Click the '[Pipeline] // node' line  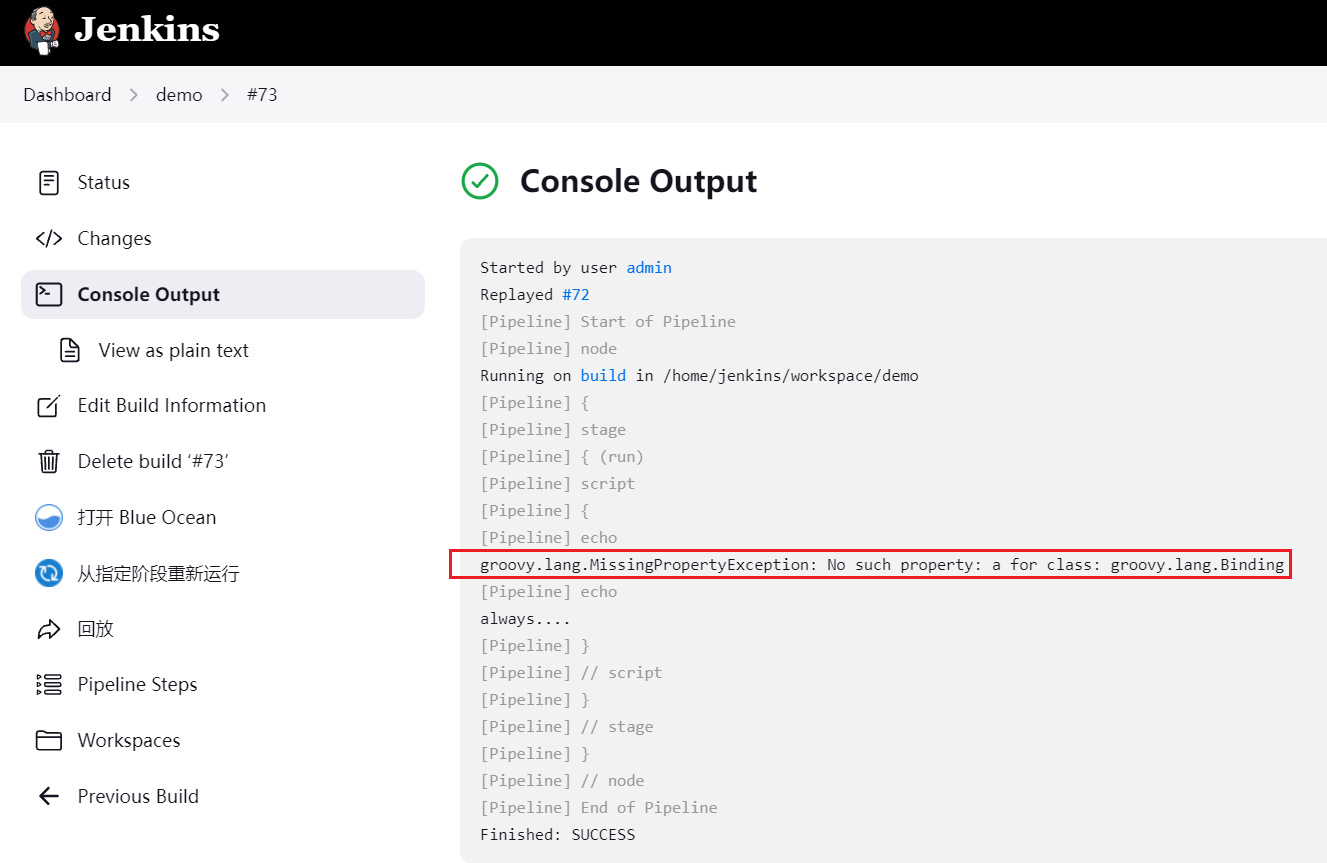click(x=562, y=781)
